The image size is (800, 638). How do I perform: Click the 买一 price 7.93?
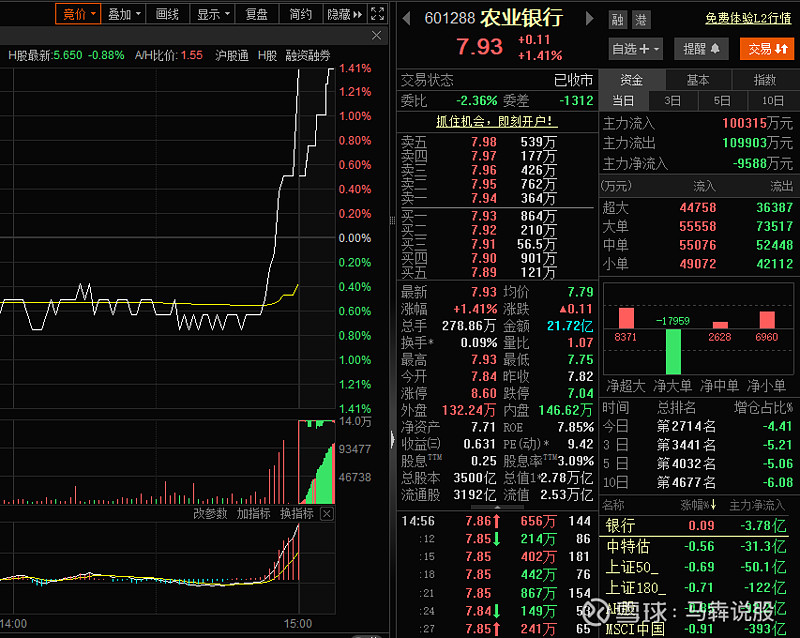pyautogui.click(x=484, y=216)
